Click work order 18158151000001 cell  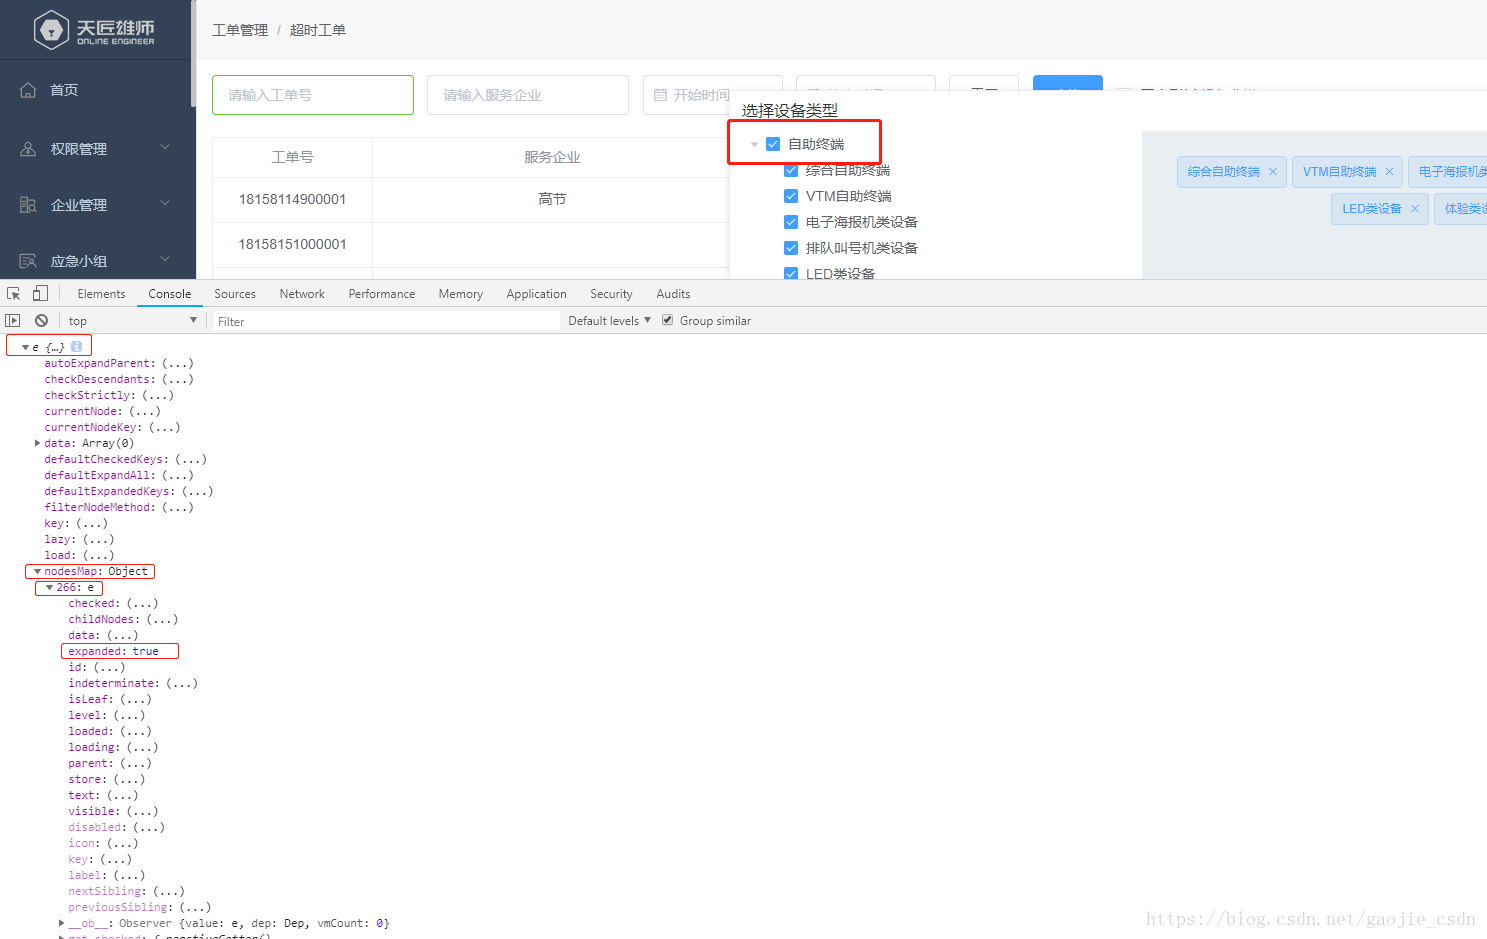(x=292, y=245)
